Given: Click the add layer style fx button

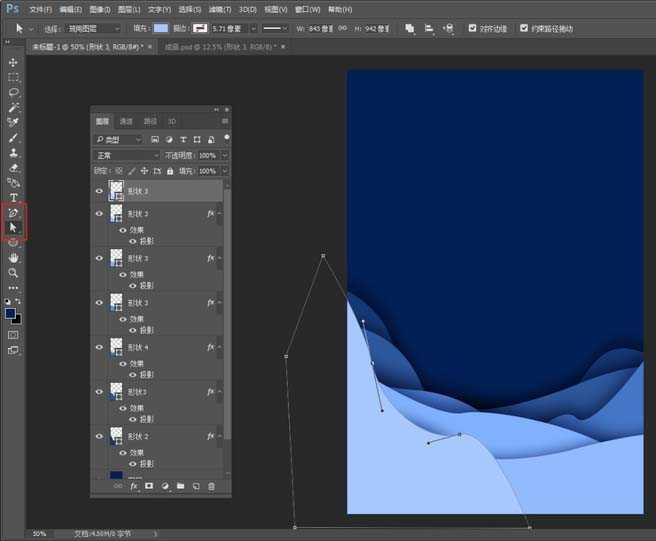Looking at the screenshot, I should tap(133, 486).
